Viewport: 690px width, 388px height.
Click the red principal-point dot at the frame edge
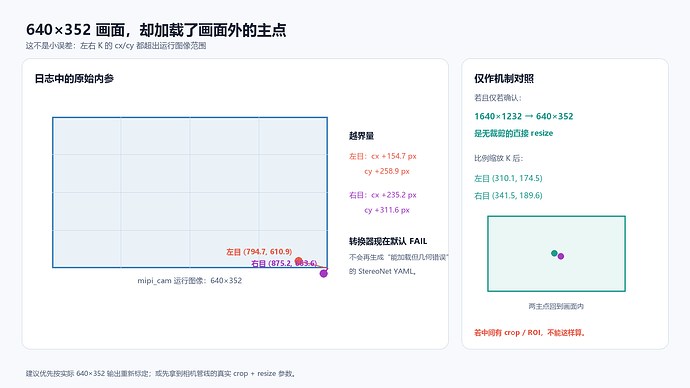click(x=299, y=261)
